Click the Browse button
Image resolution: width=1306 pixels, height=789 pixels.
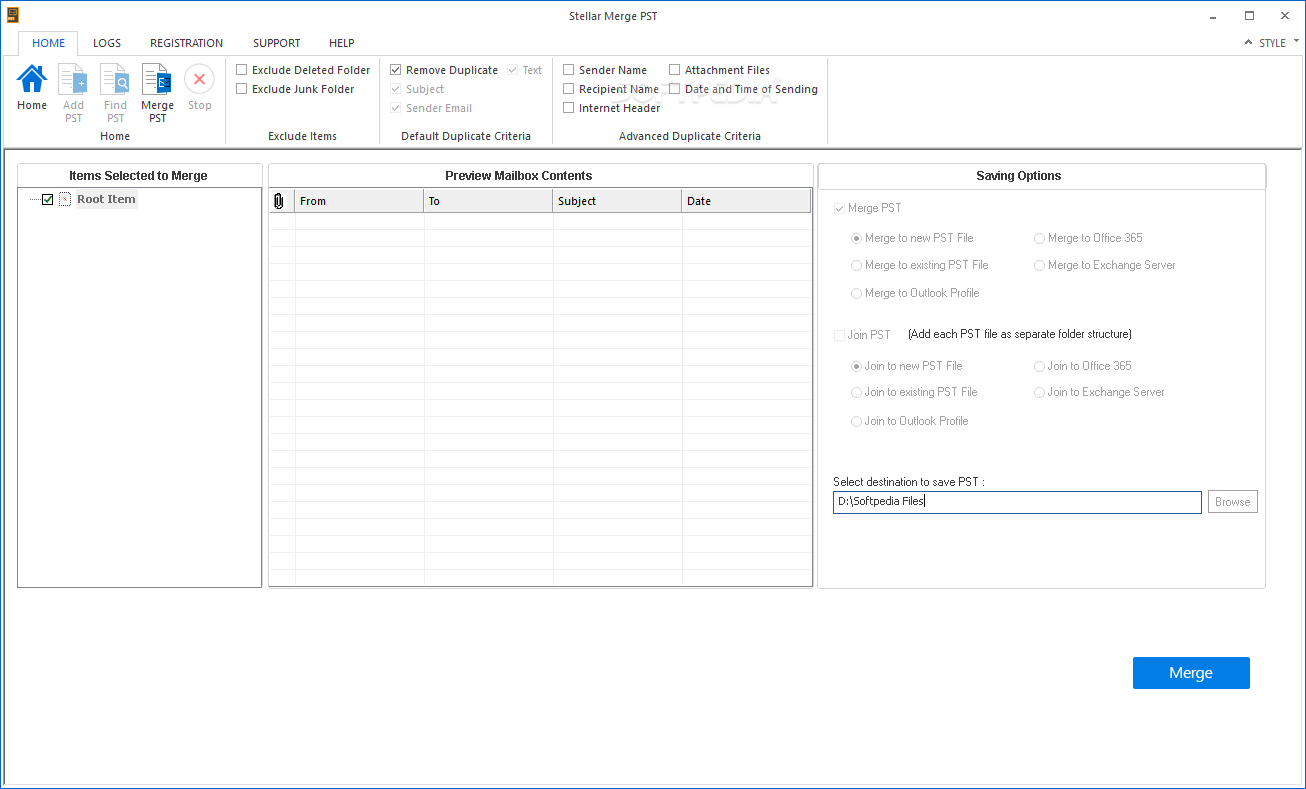1232,502
